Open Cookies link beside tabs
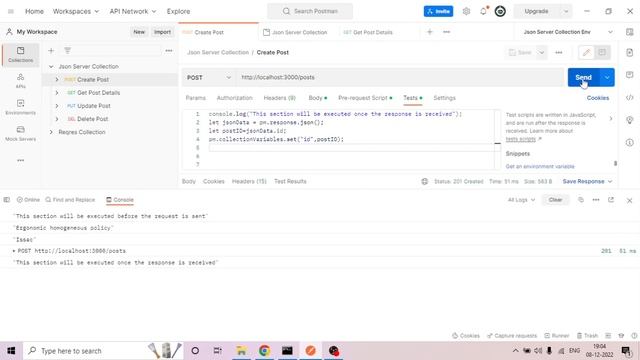Viewport: 640px width, 360px height. (598, 98)
